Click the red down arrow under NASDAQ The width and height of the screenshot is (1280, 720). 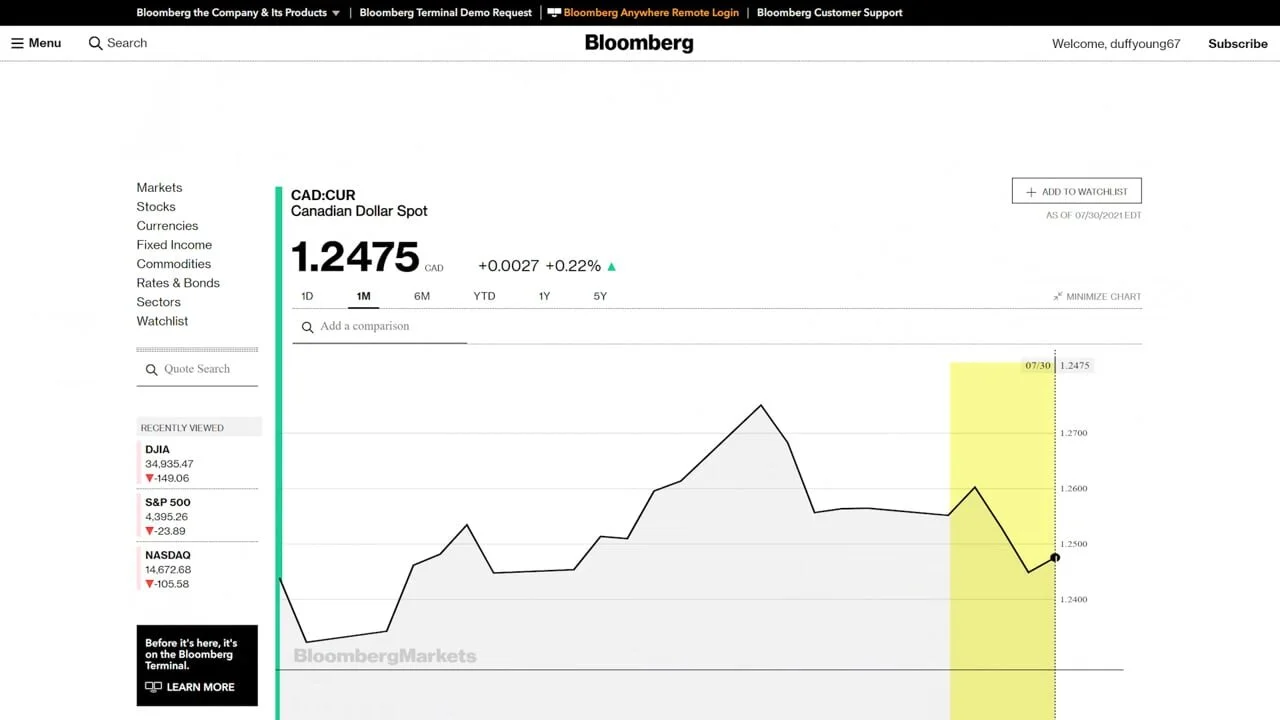tap(150, 584)
